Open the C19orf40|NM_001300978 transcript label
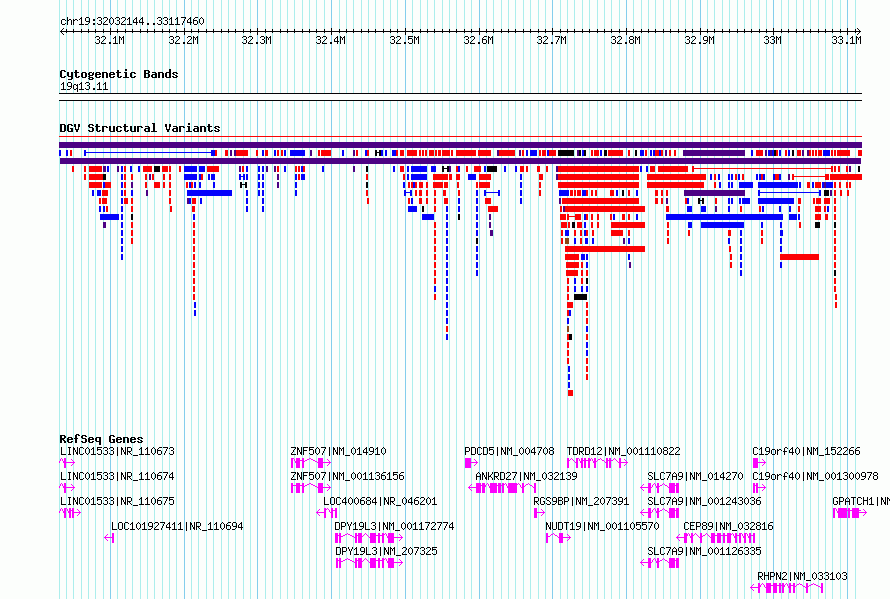 [x=815, y=476]
